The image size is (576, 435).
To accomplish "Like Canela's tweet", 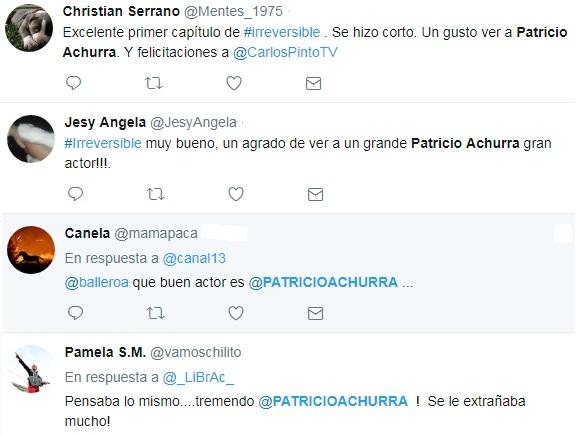I will pos(236,313).
